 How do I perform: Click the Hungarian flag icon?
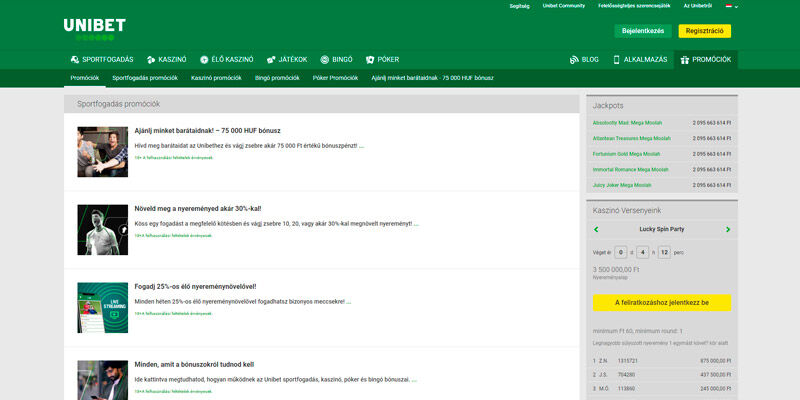pyautogui.click(x=729, y=6)
